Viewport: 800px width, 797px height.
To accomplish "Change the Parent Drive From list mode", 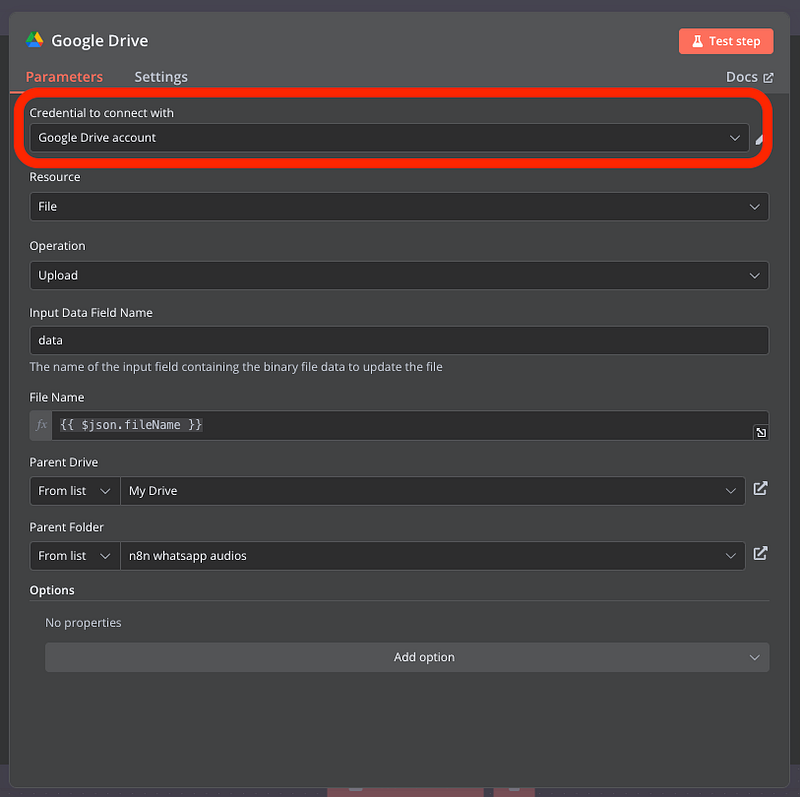I will pos(75,491).
